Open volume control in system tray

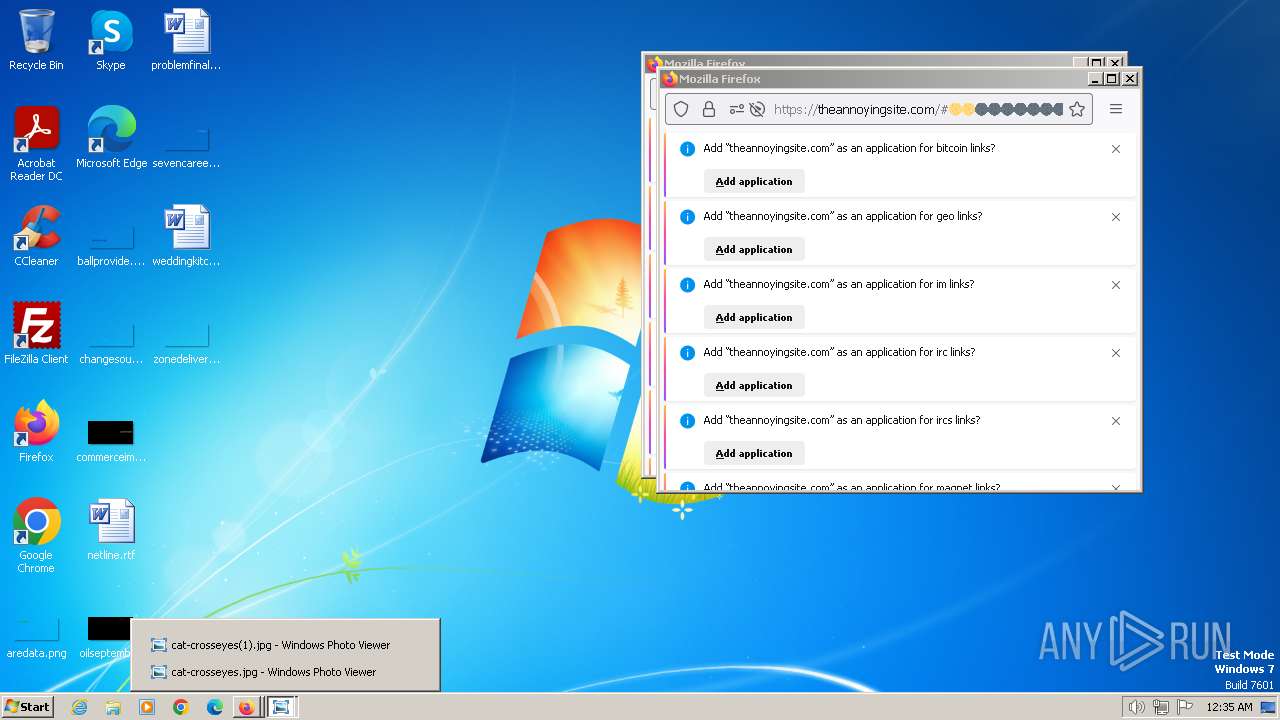[1136, 707]
